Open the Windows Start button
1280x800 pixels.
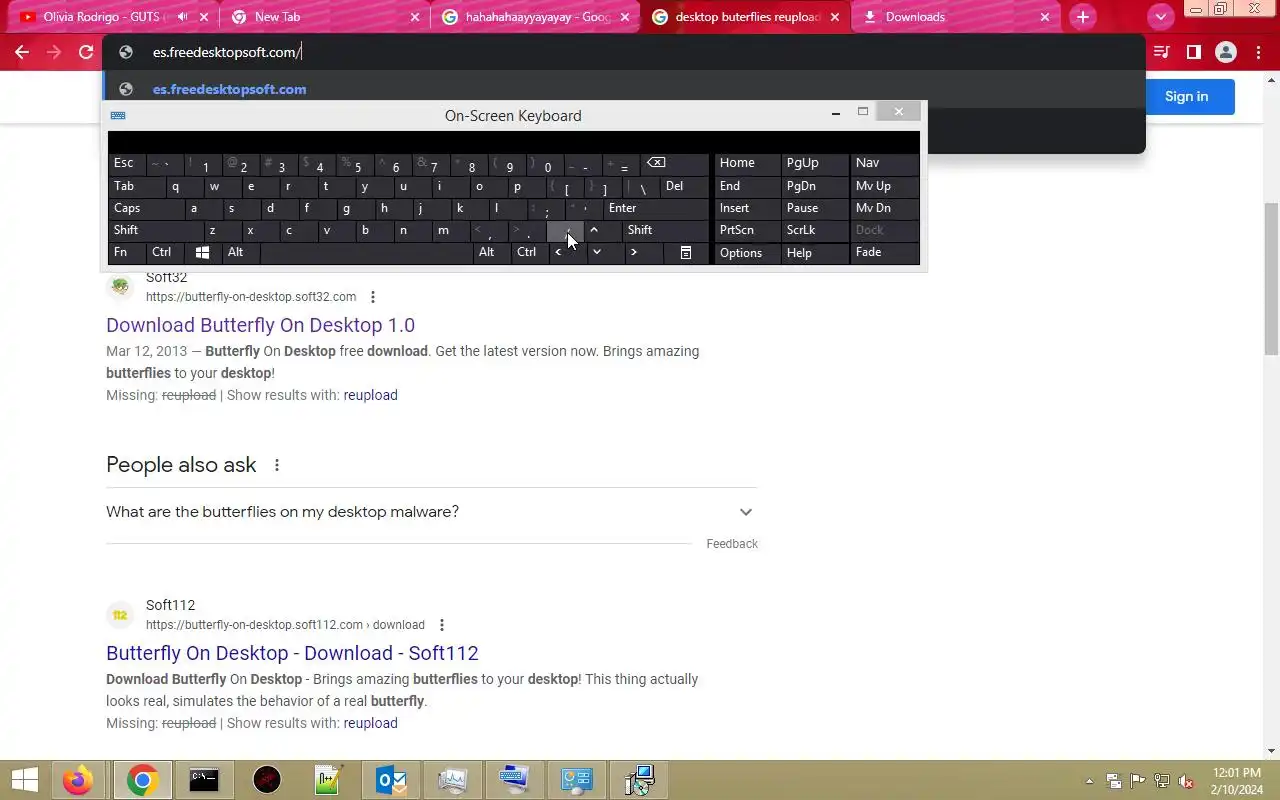24,780
